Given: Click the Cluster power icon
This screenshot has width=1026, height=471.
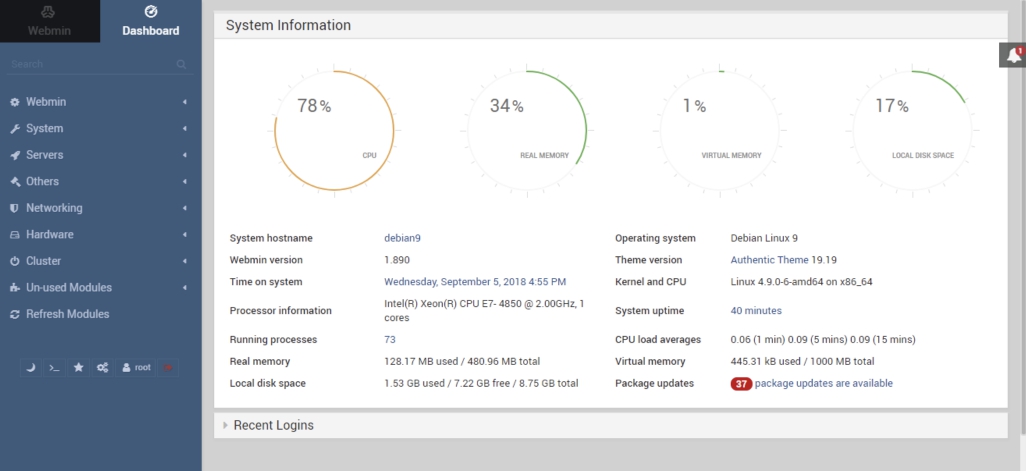Looking at the screenshot, I should (14, 261).
